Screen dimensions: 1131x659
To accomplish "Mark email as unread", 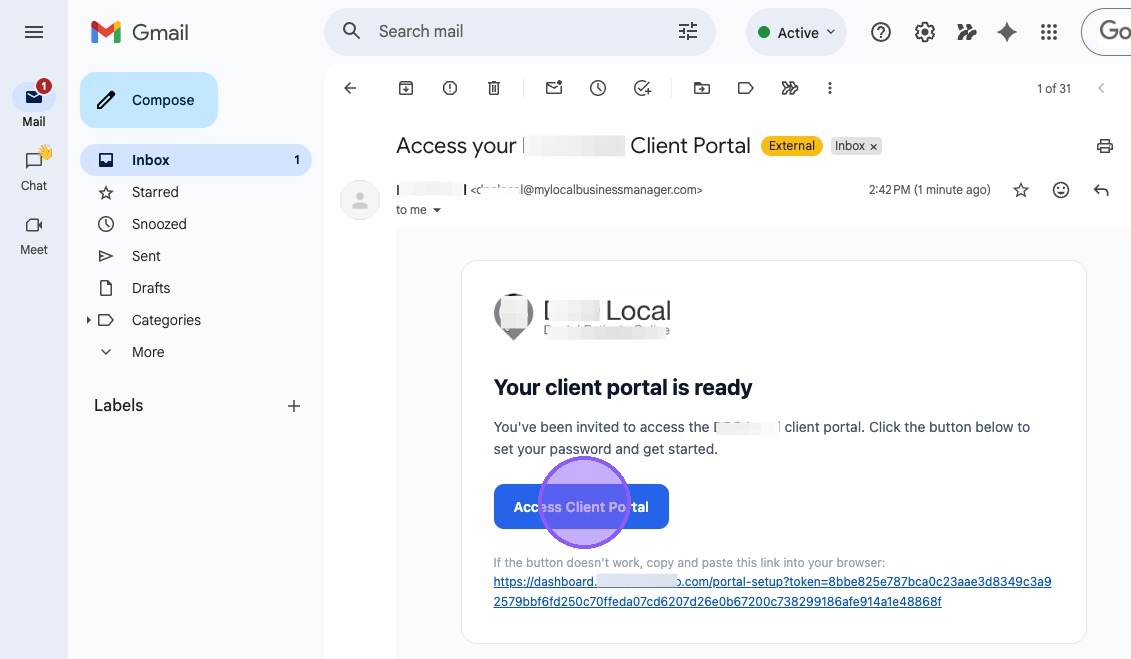I will pos(554,88).
